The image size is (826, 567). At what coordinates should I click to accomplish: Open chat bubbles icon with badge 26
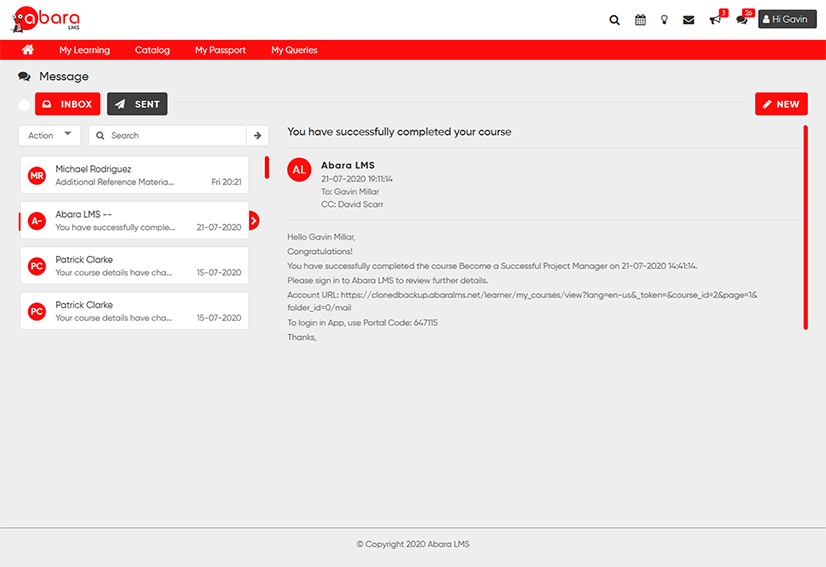(742, 20)
